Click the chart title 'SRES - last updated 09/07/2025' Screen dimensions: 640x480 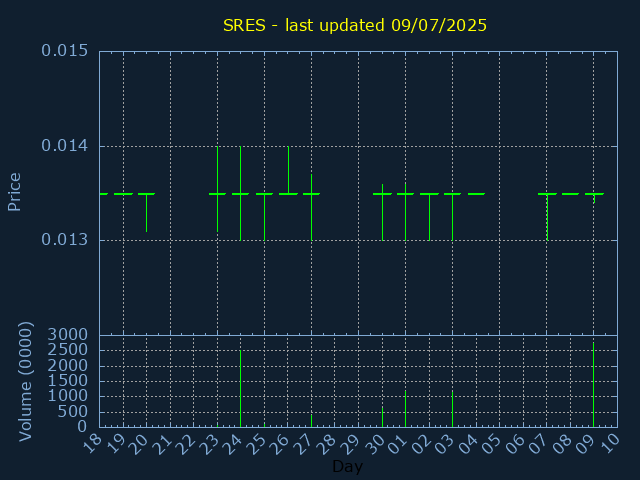(355, 25)
